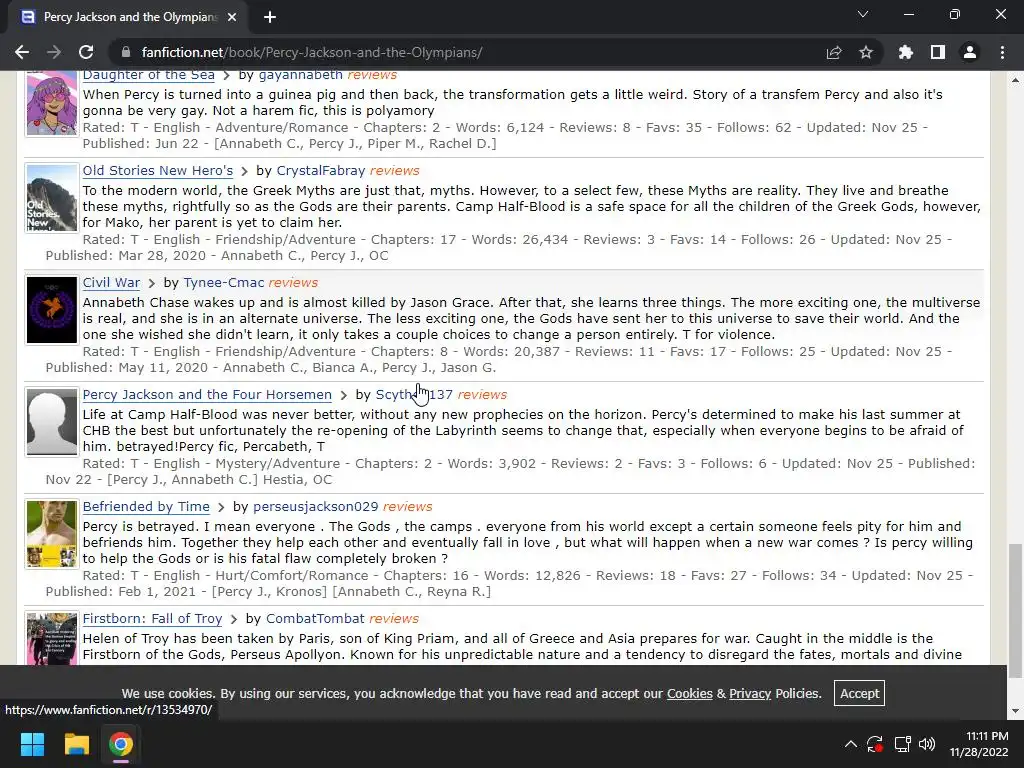1024x768 pixels.
Task: Jump to latest chapter of Civil War
Action: pyautogui.click(x=152, y=283)
